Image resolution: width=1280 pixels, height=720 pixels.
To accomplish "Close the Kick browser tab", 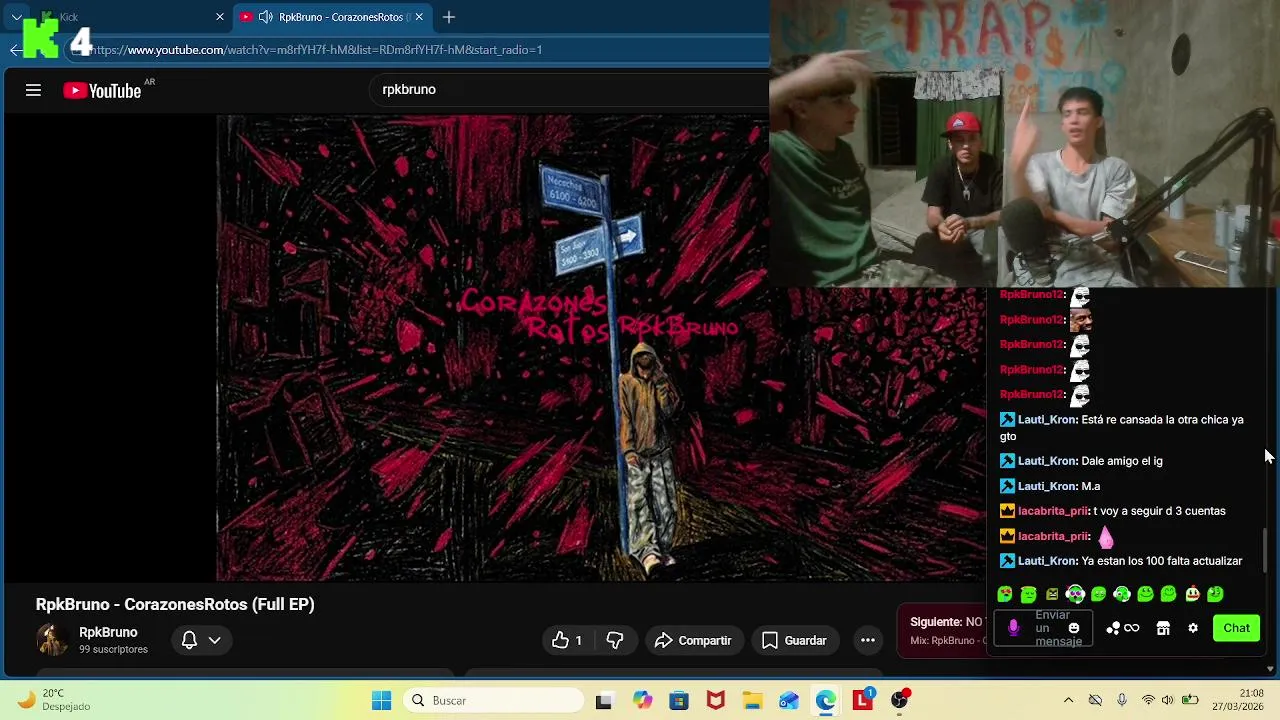I will click(x=220, y=17).
